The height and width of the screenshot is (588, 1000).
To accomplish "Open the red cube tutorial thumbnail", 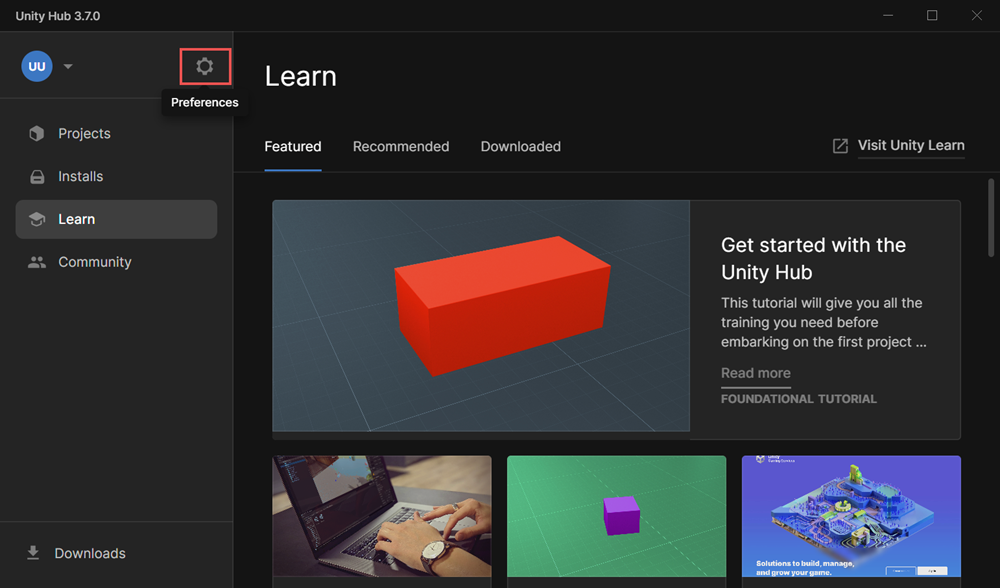I will (481, 316).
